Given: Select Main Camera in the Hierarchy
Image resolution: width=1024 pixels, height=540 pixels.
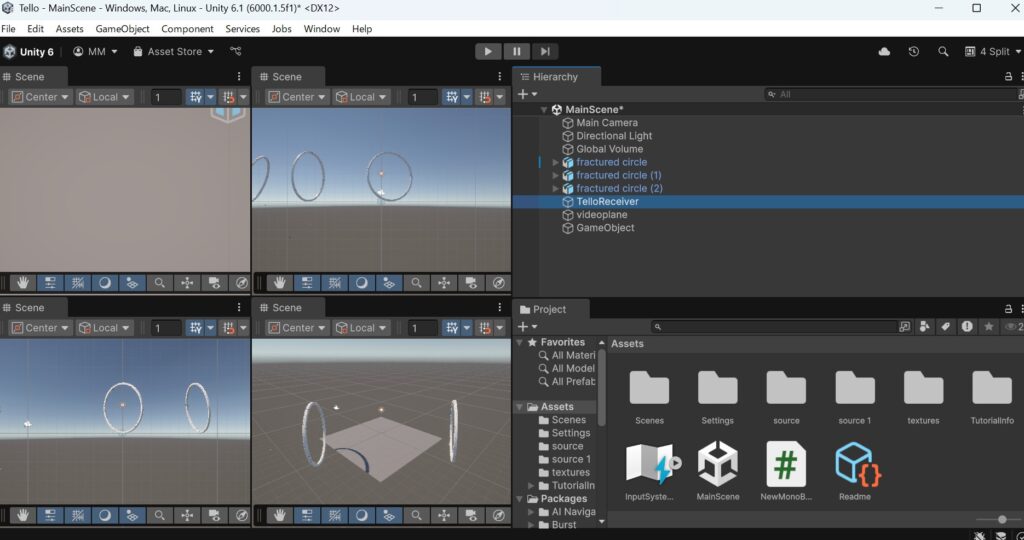Looking at the screenshot, I should pos(606,123).
